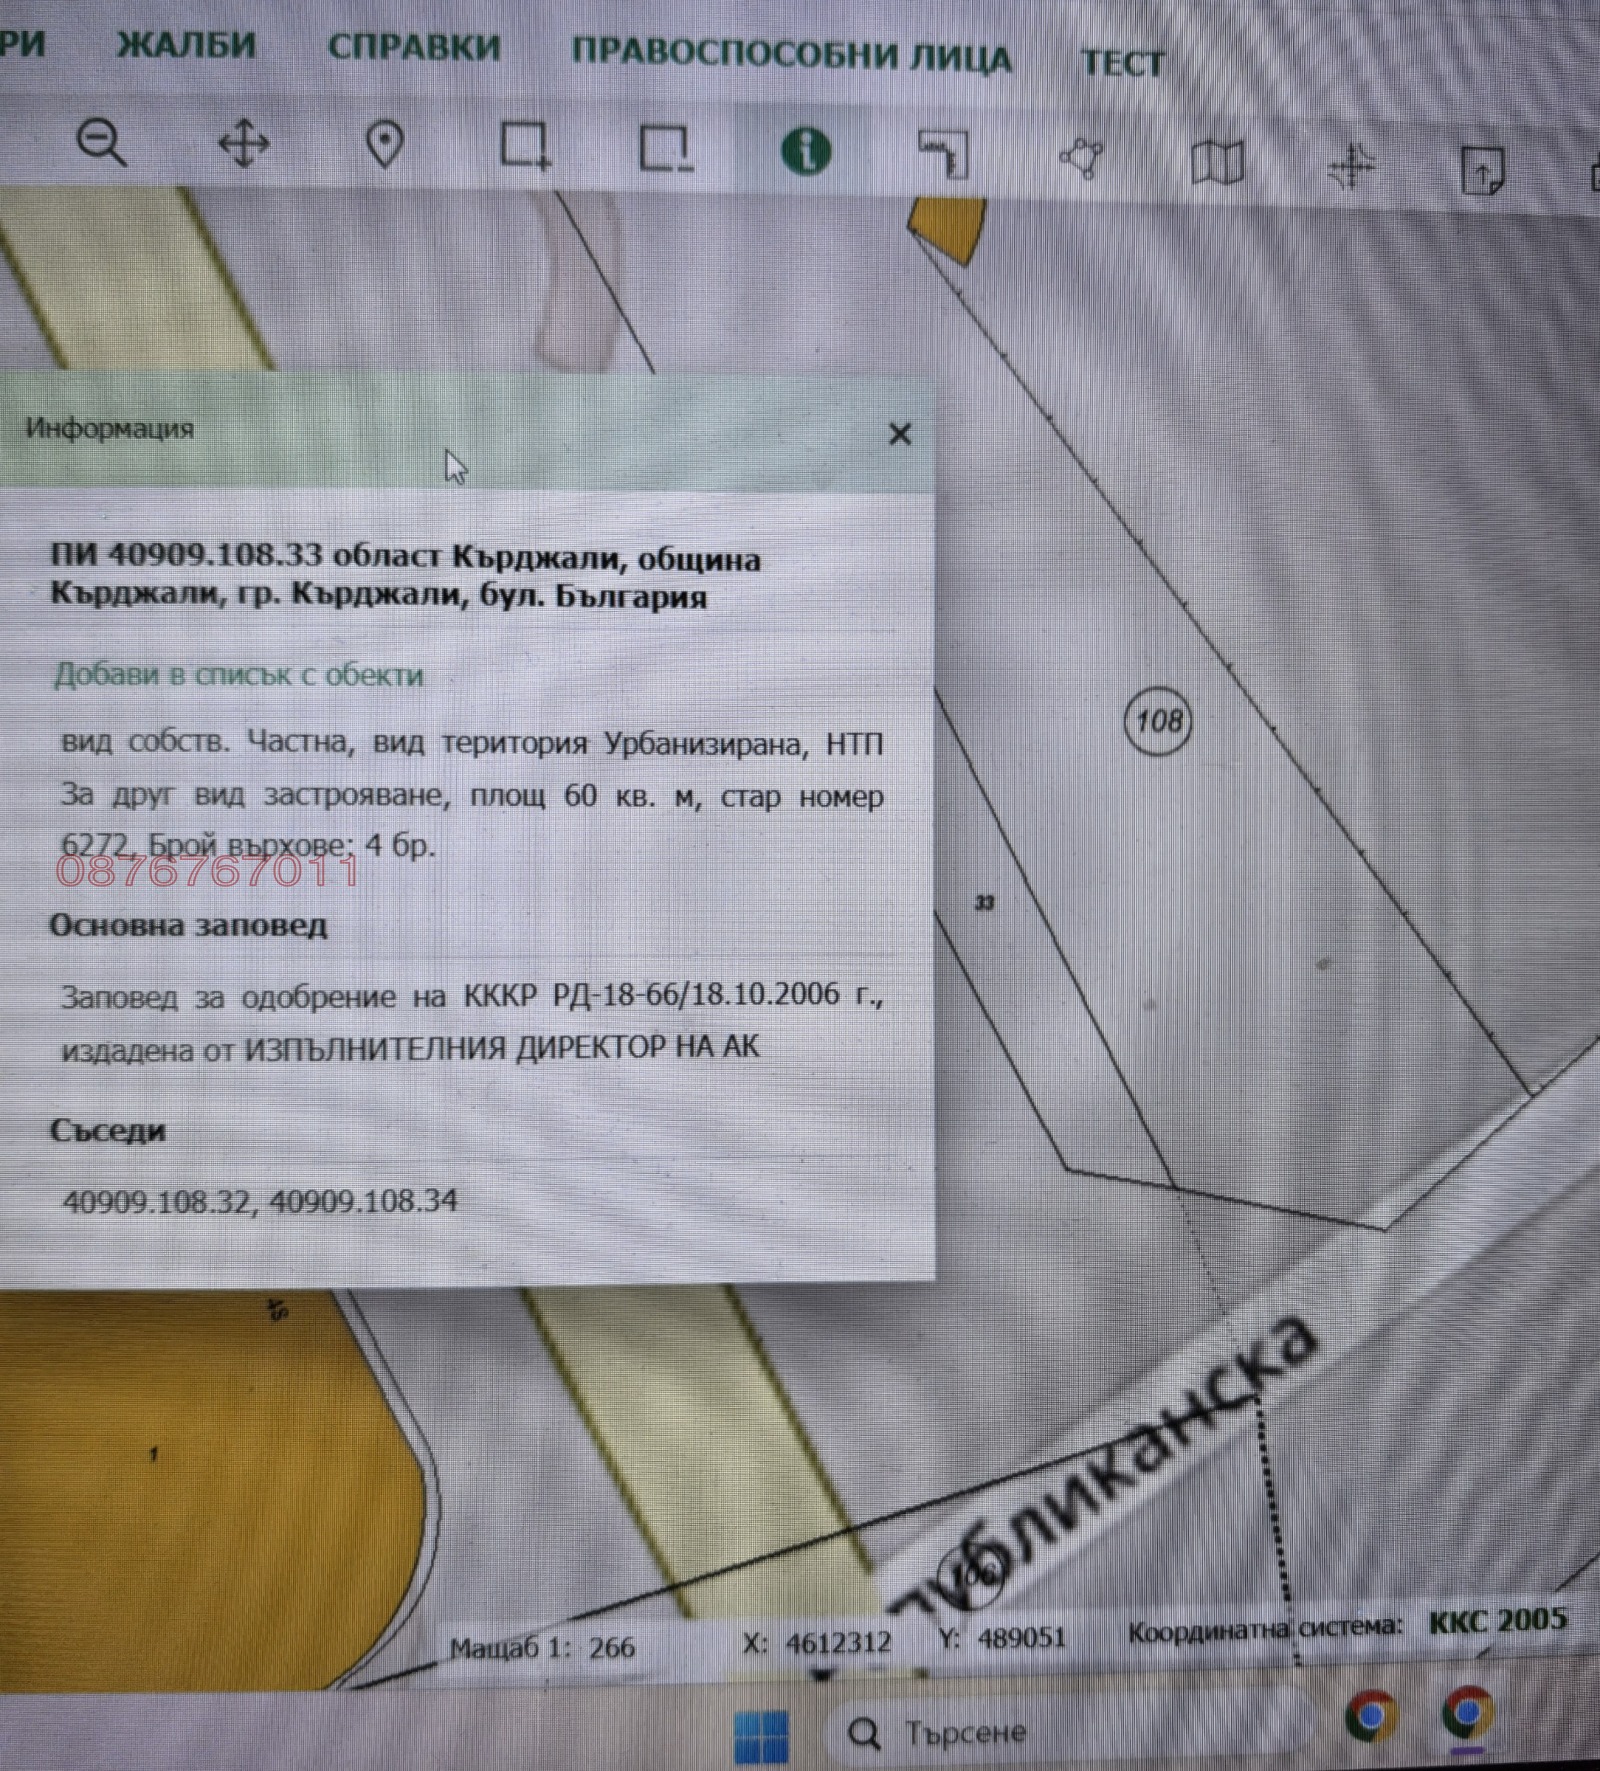Open the ТЕСТ menu item
Screen dimensions: 1600x1771
pos(1123,63)
